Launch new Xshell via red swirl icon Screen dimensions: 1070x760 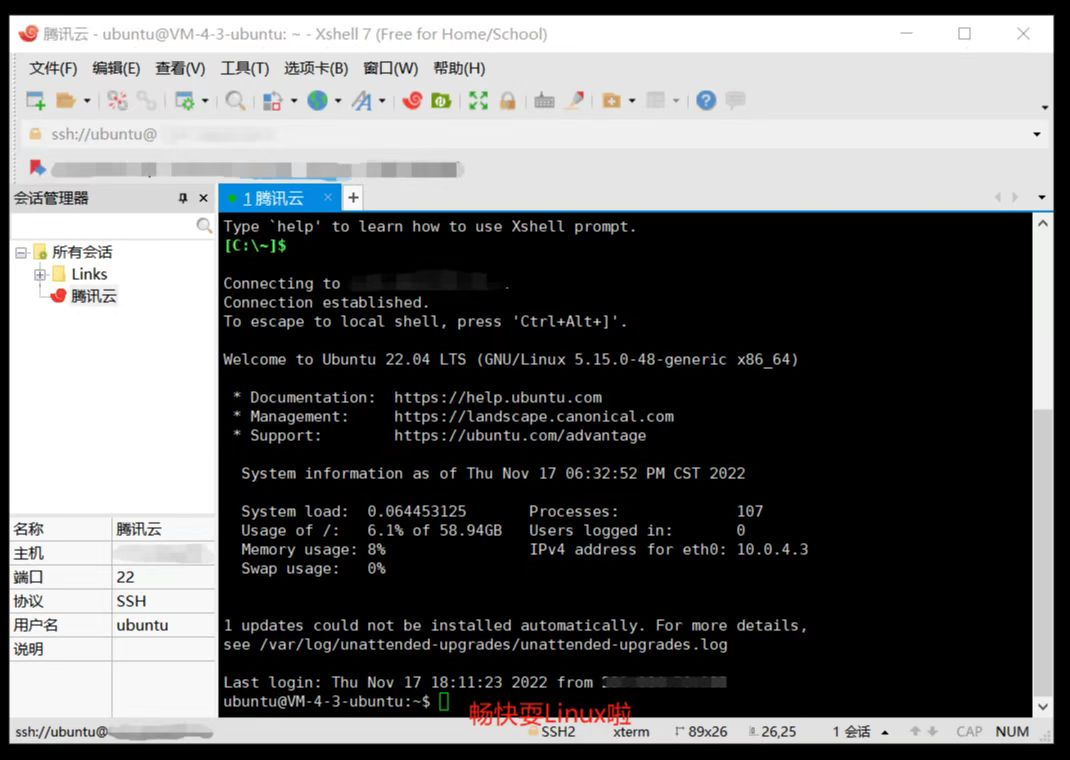coord(412,101)
